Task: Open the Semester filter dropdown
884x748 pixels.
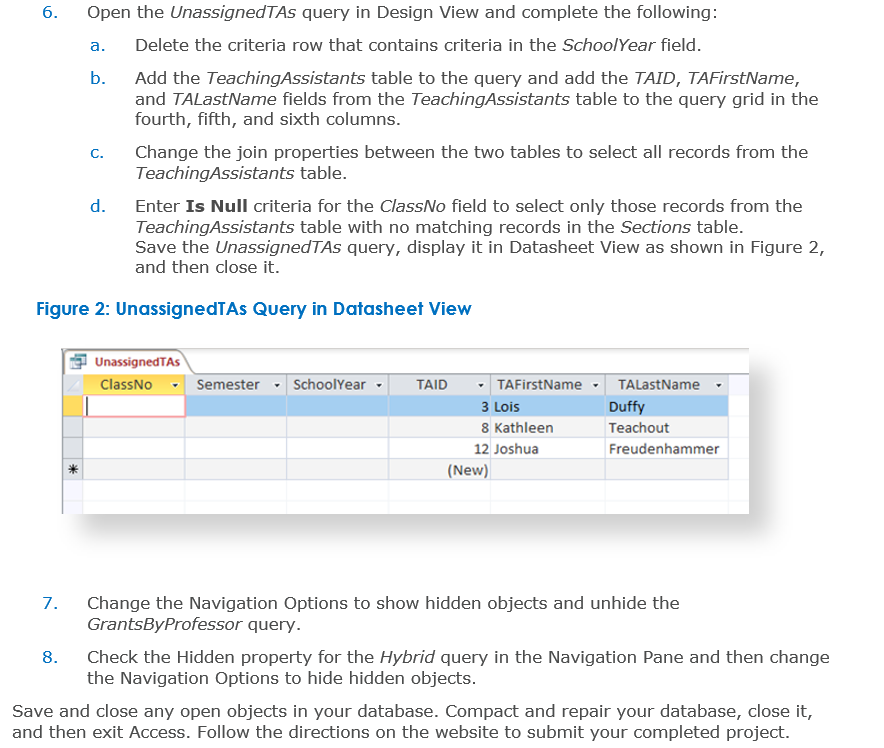Action: pyautogui.click(x=277, y=383)
